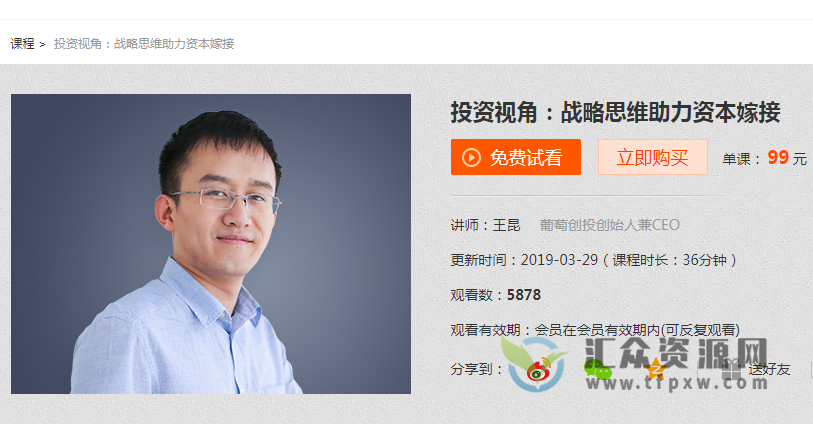This screenshot has height=437, width=813.
Task: Click 观看有效期 validity text
Action: [x=595, y=330]
